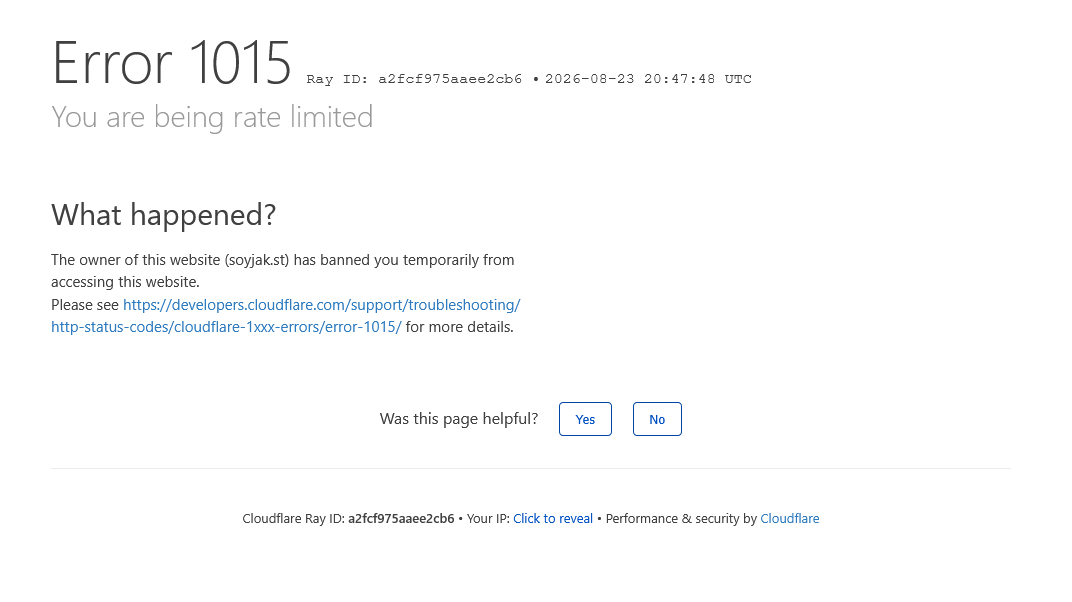Click the 'for more details.' text
The height and width of the screenshot is (602, 1072).
click(459, 327)
